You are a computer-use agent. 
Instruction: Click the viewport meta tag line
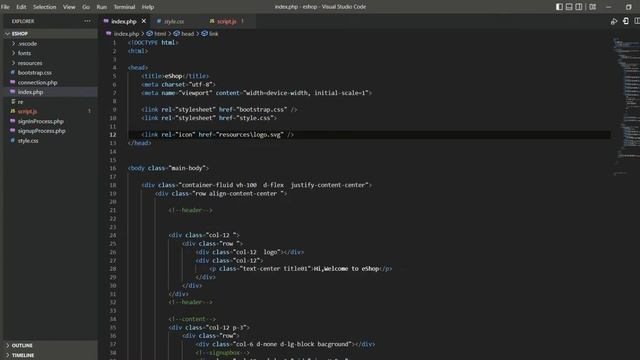(257, 93)
